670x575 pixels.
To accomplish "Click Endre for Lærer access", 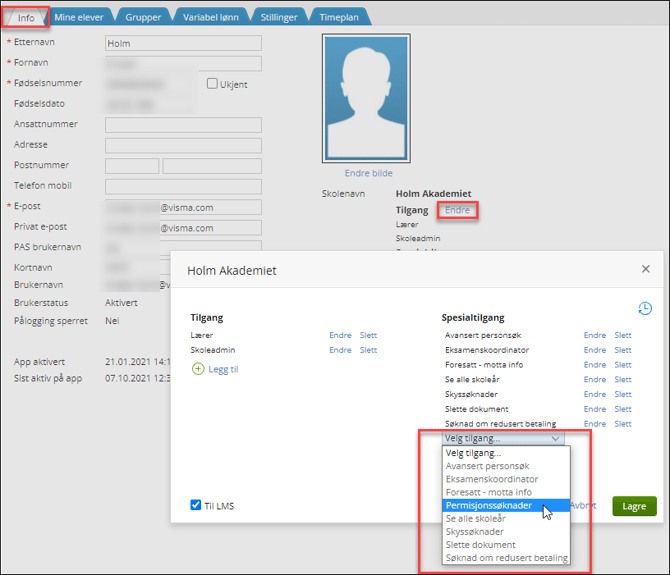I will [x=340, y=335].
